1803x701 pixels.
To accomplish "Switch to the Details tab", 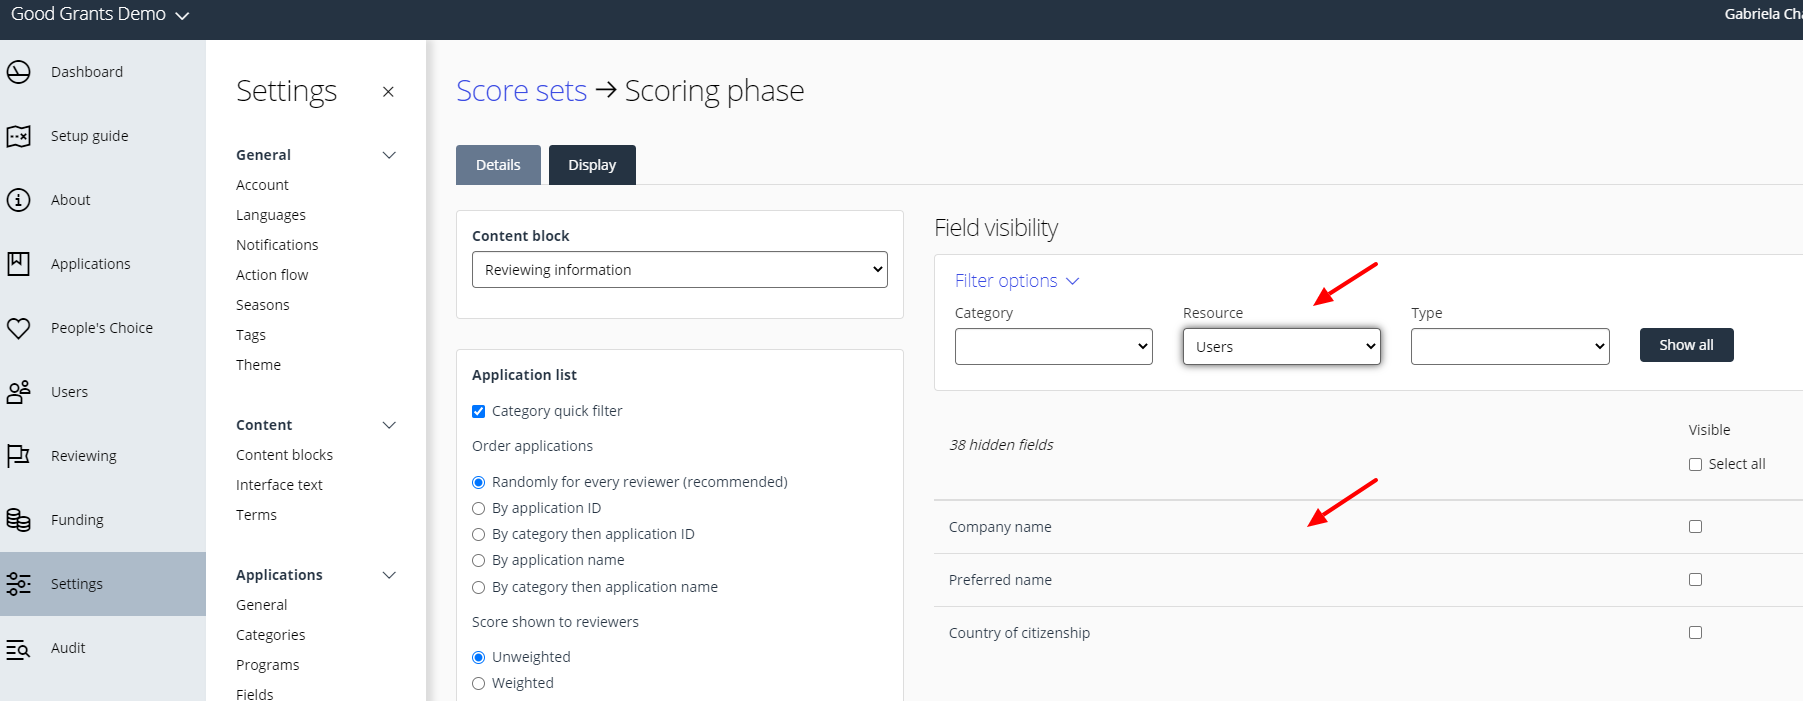I will point(498,165).
